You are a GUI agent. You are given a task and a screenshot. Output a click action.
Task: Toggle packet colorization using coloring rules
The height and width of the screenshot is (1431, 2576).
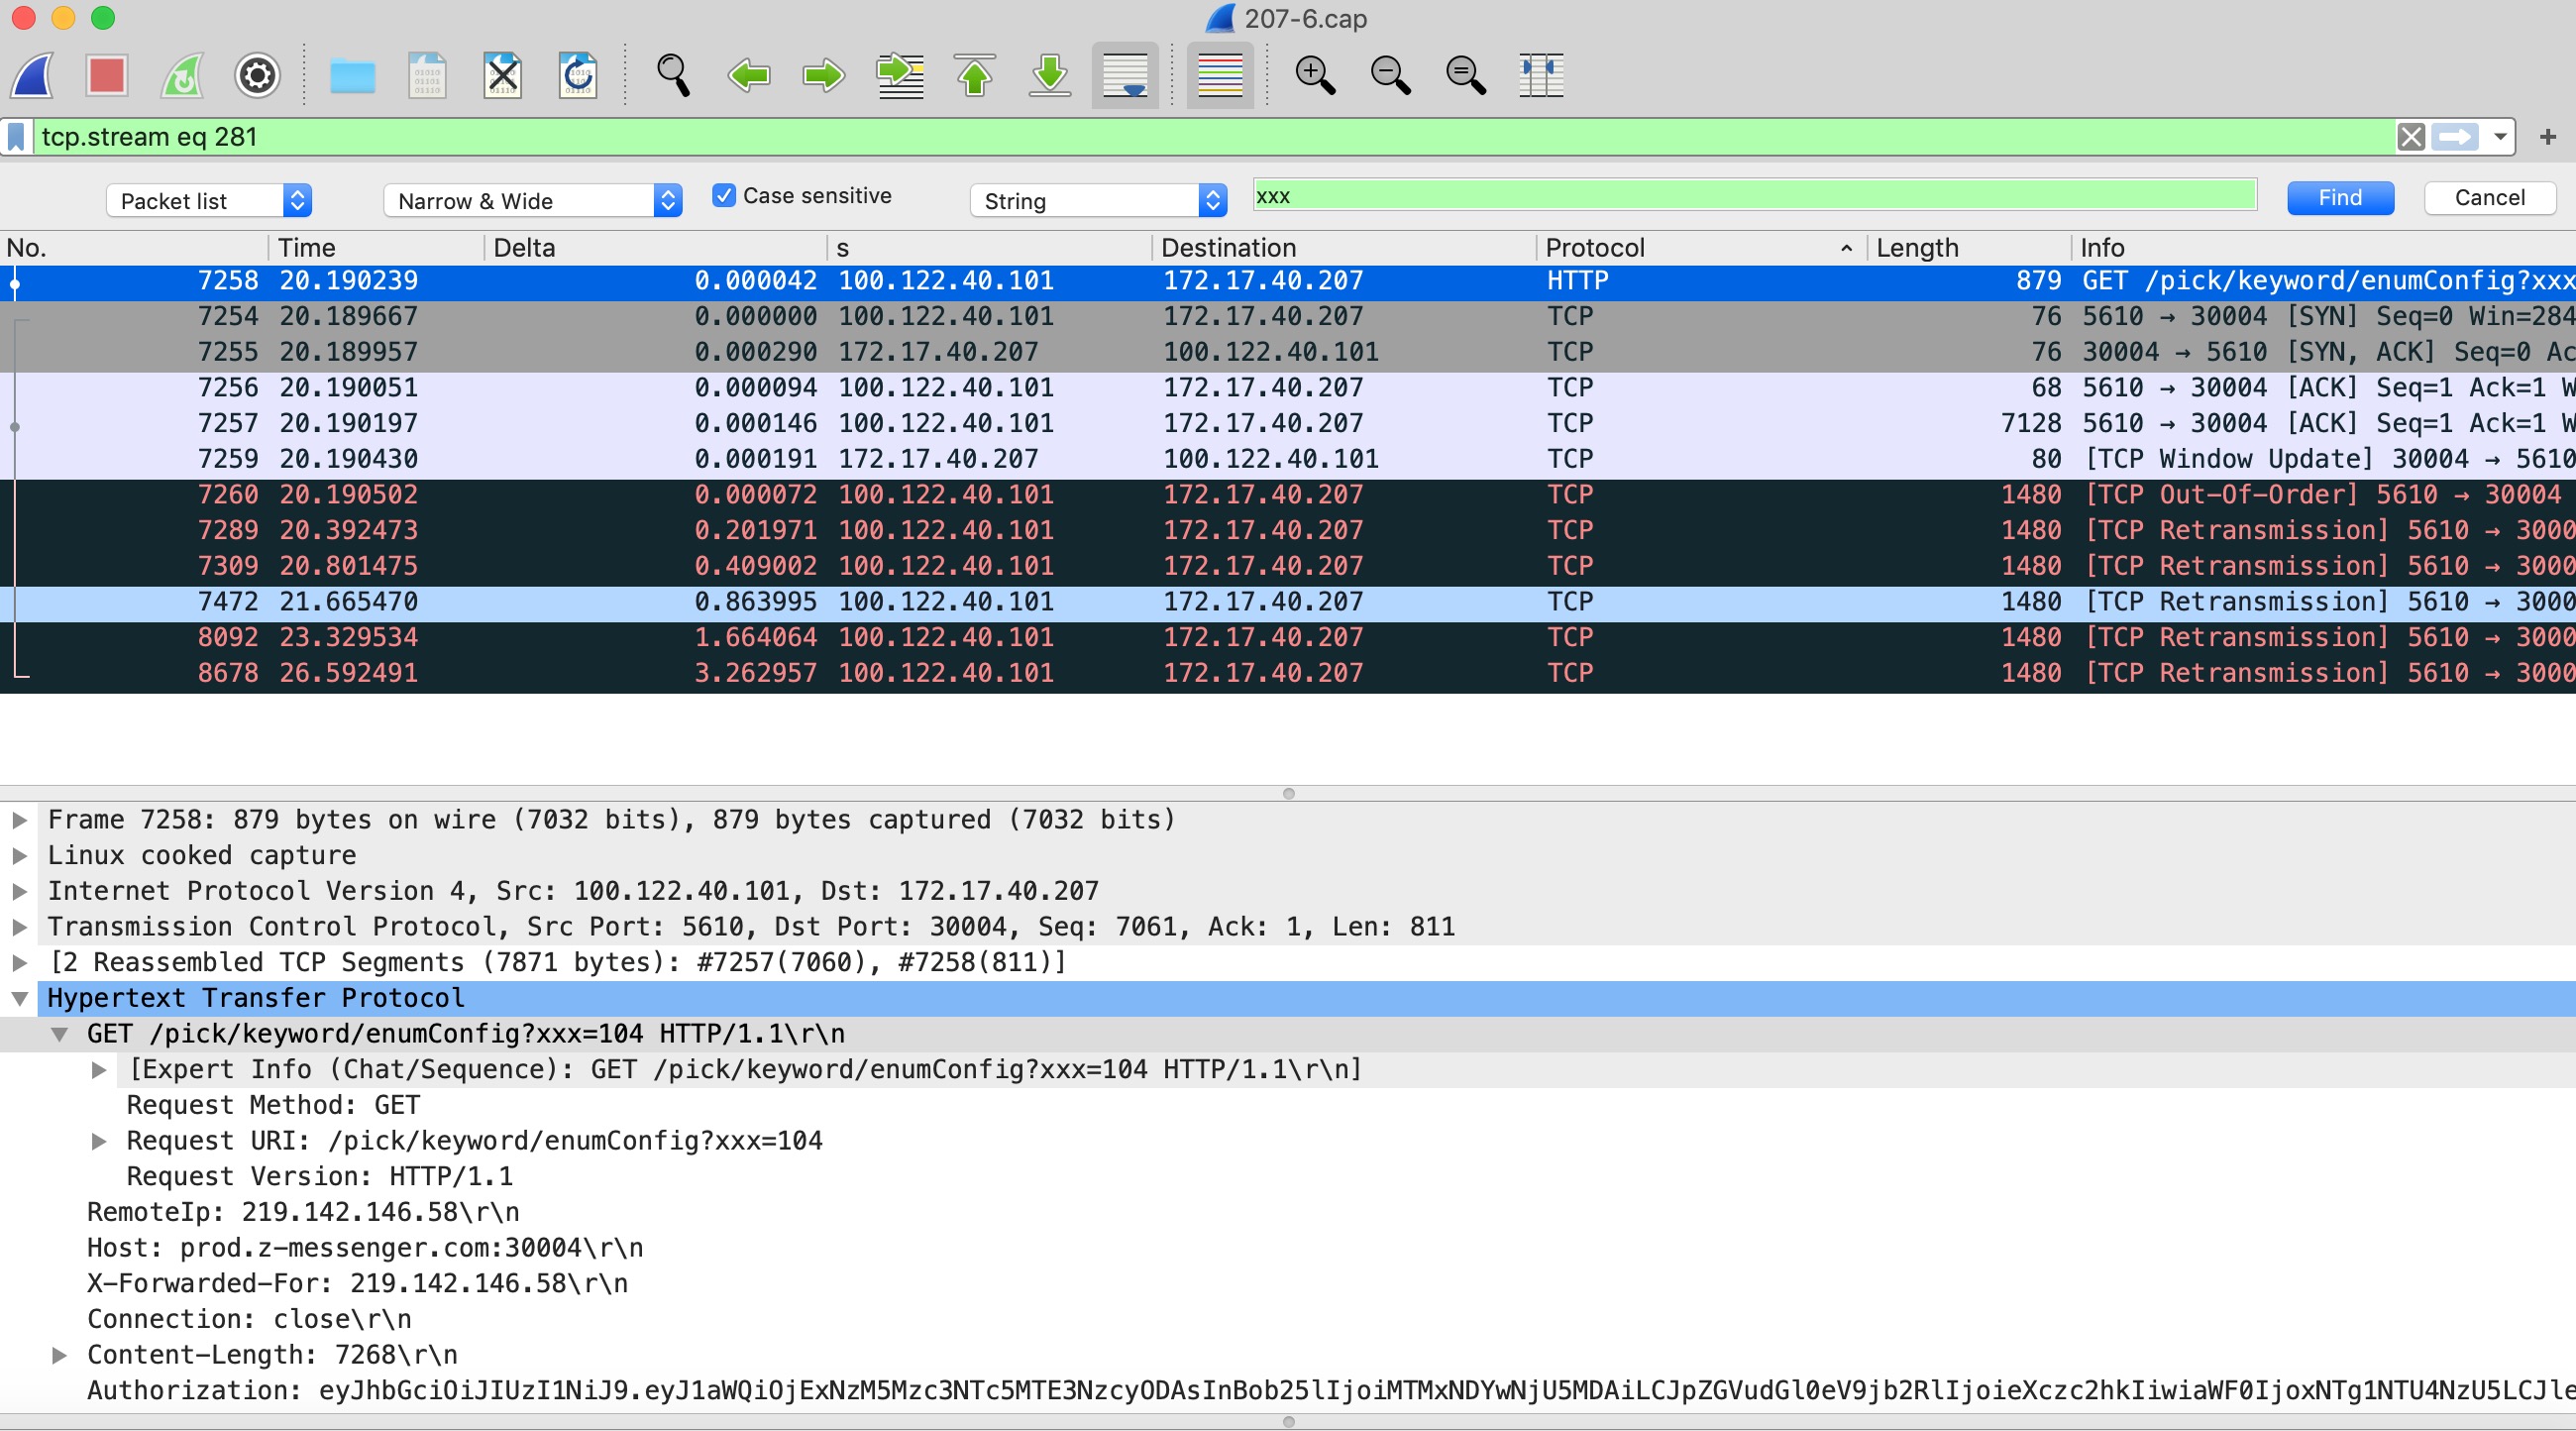(1220, 75)
